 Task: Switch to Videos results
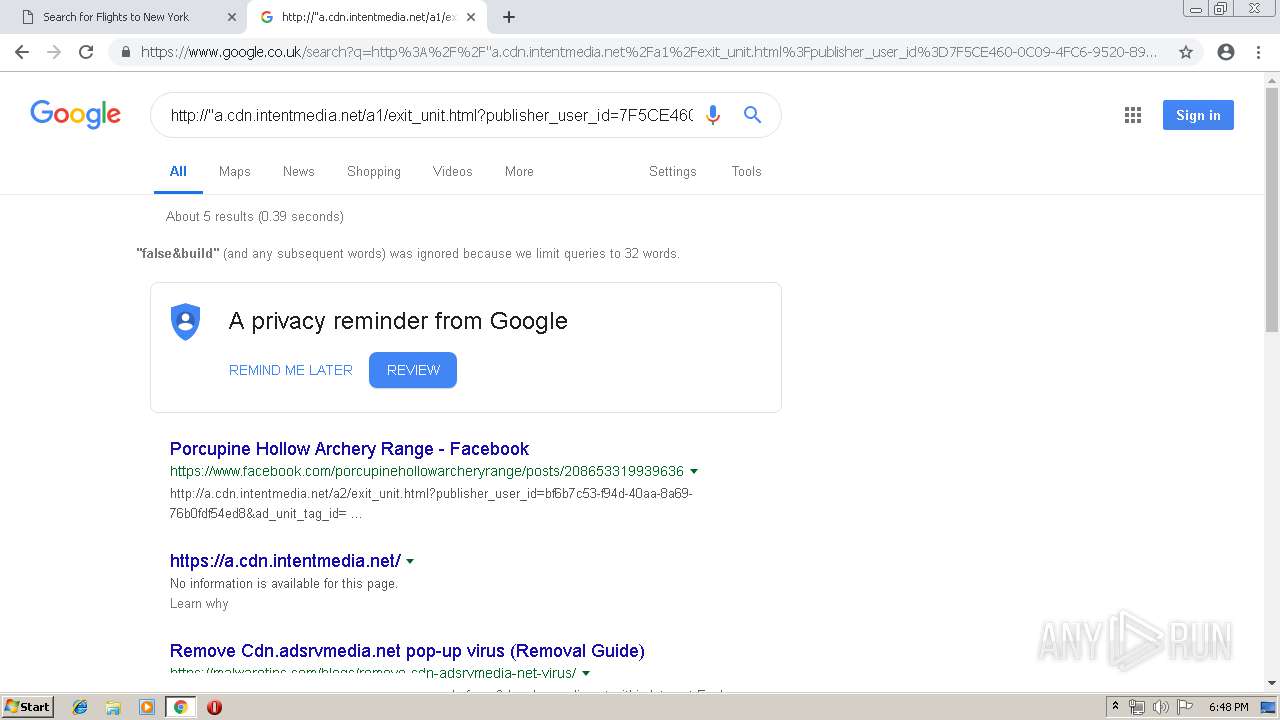click(x=452, y=171)
